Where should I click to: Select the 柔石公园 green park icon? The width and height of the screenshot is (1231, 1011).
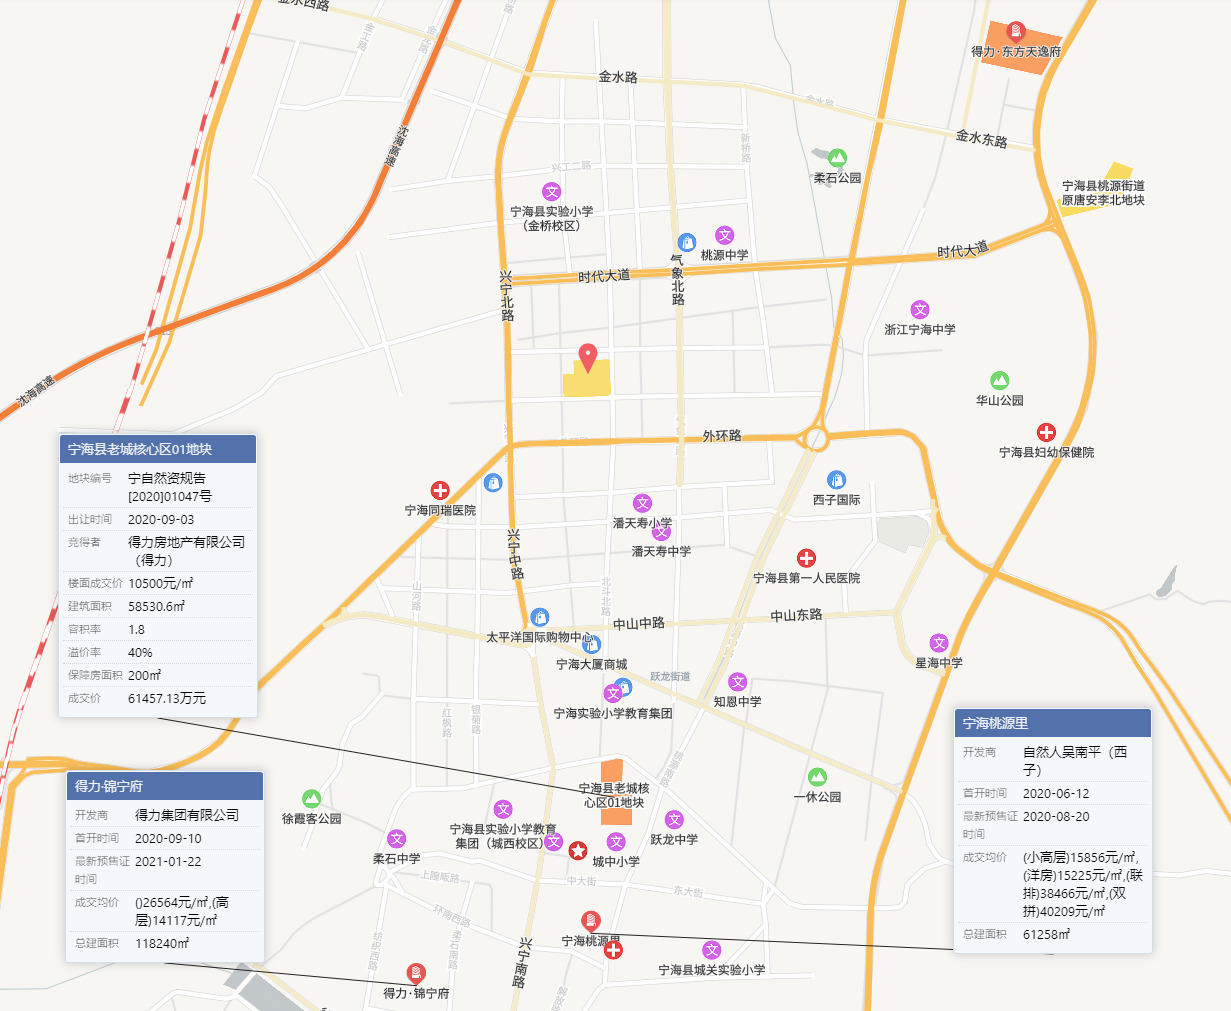pos(837,158)
